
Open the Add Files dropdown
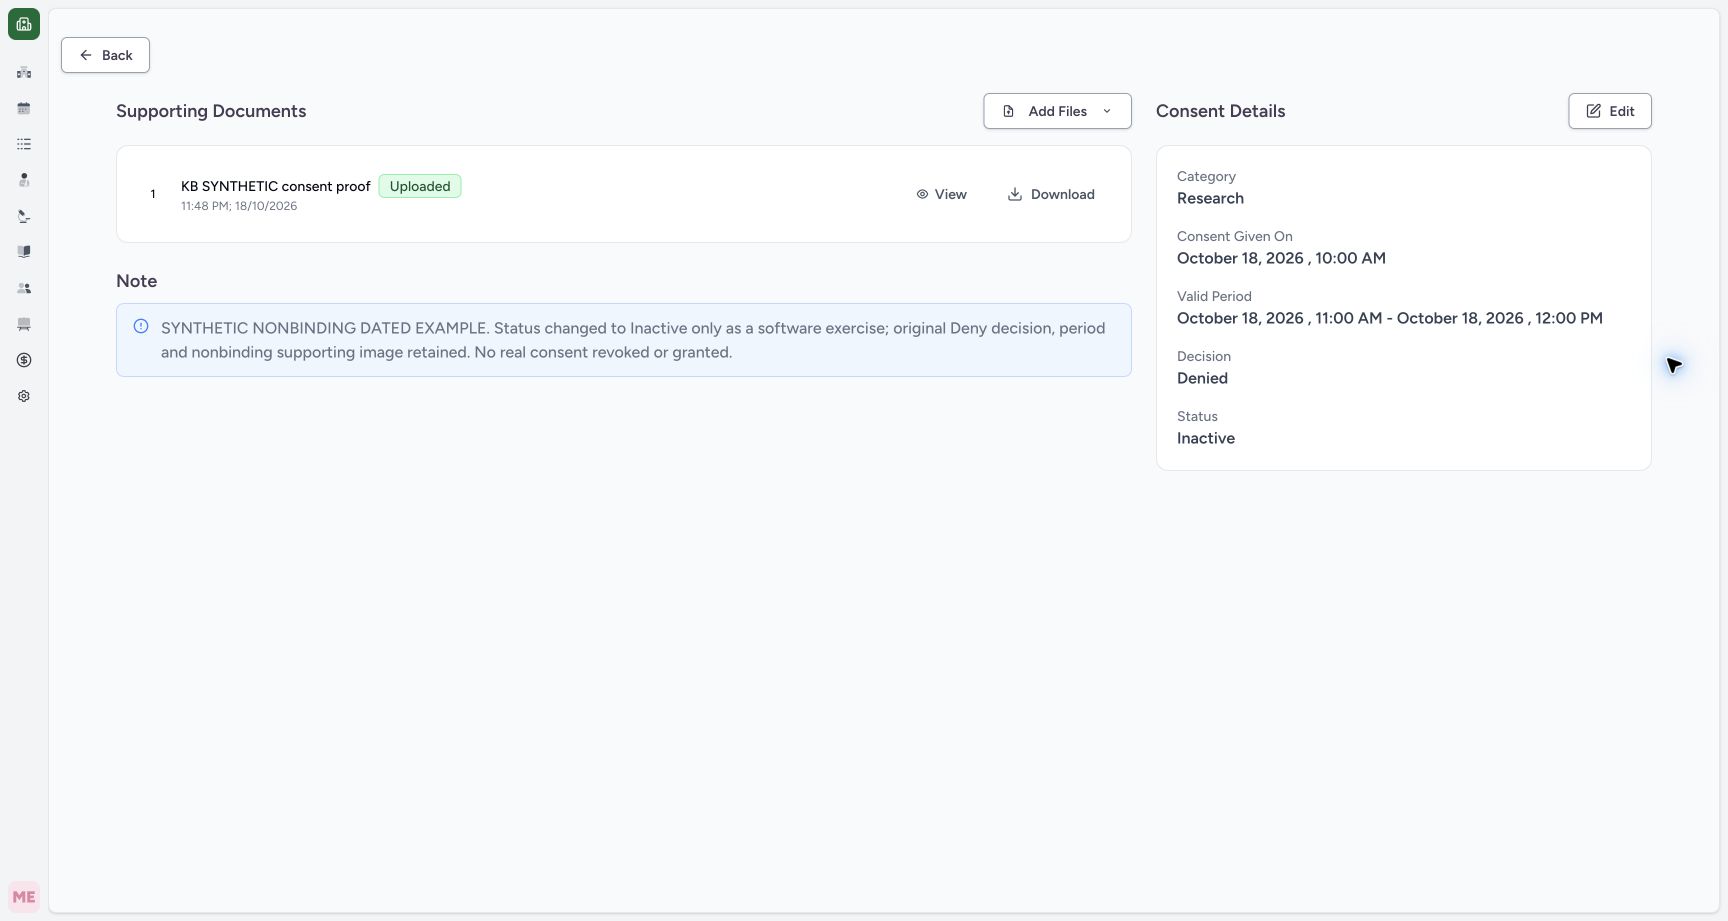tap(1057, 111)
